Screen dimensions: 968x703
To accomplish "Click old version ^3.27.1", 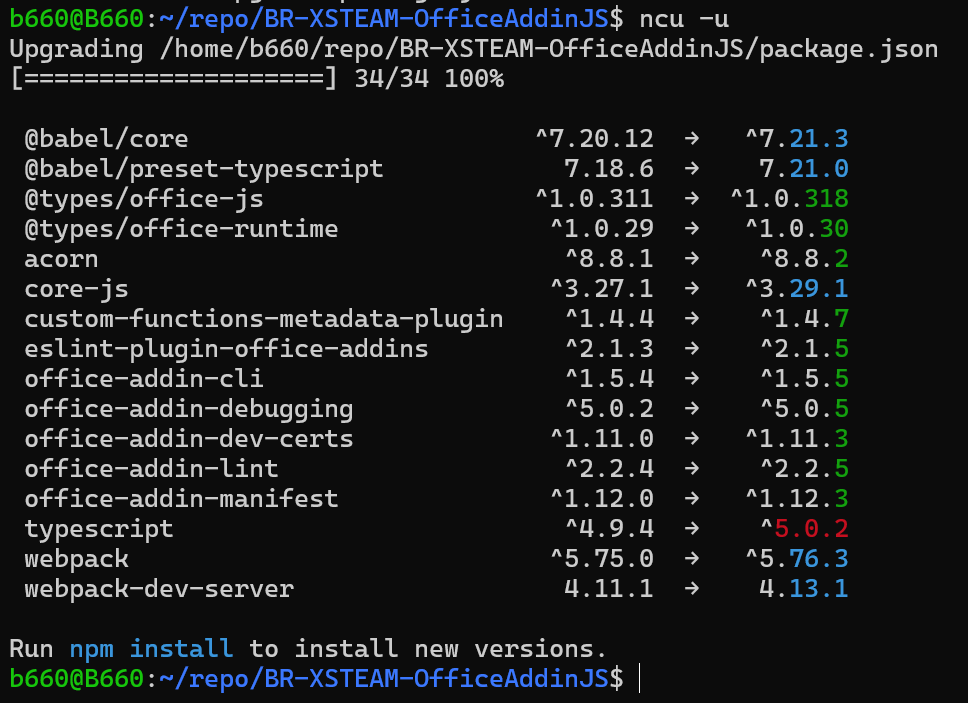I will point(602,289).
